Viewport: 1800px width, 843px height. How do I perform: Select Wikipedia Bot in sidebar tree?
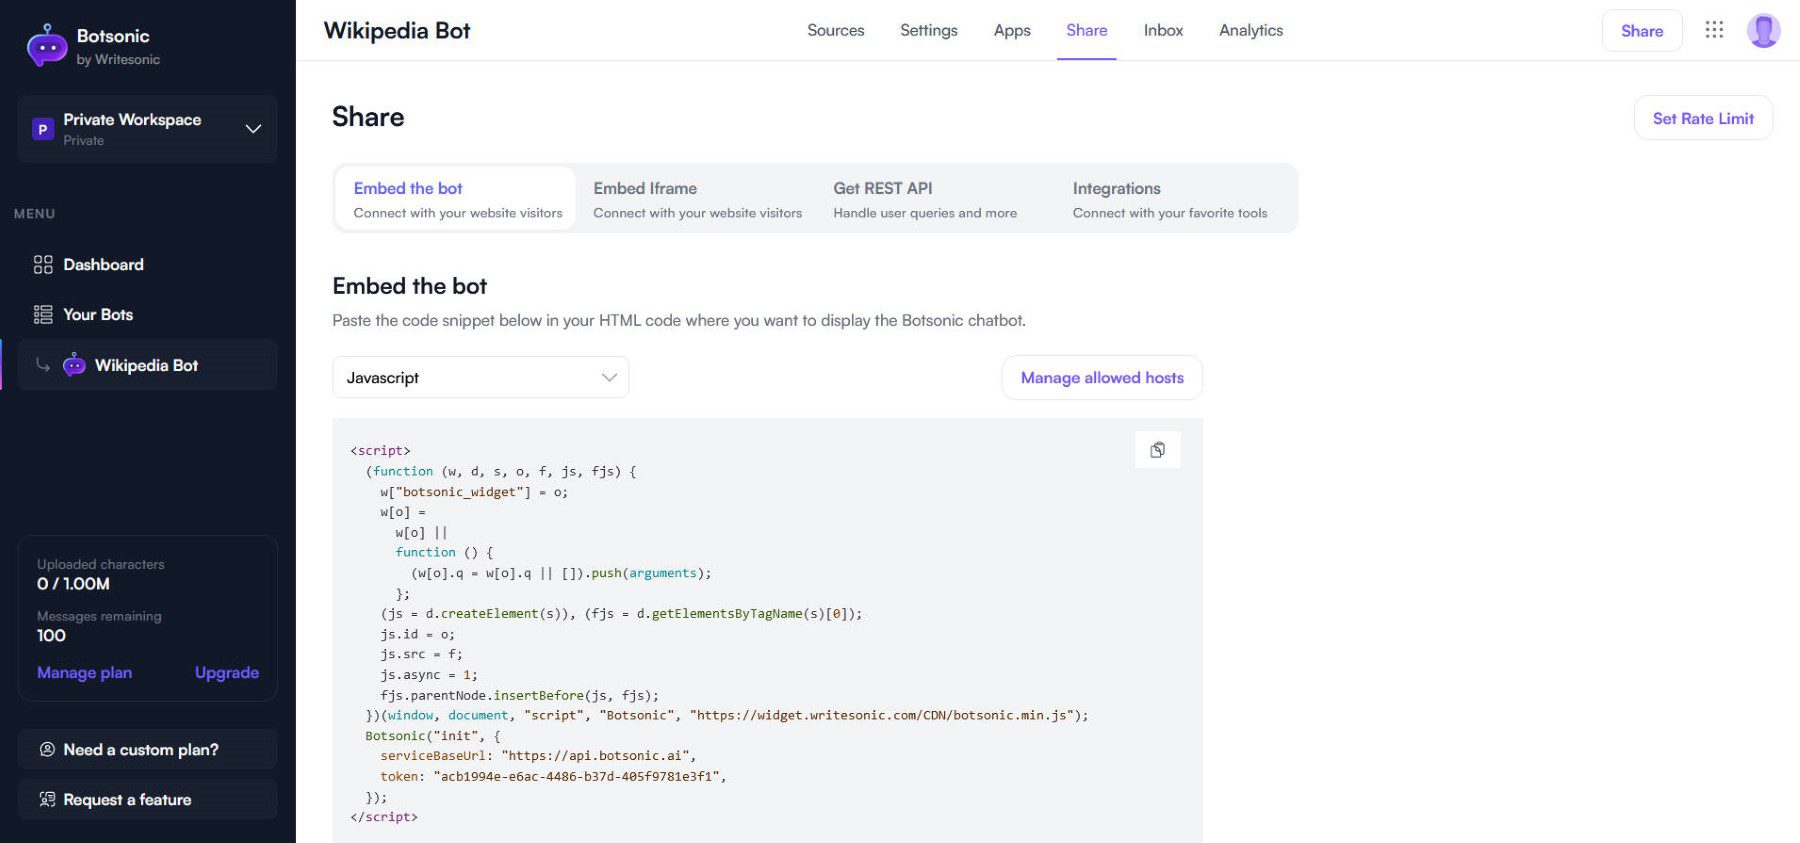click(147, 365)
